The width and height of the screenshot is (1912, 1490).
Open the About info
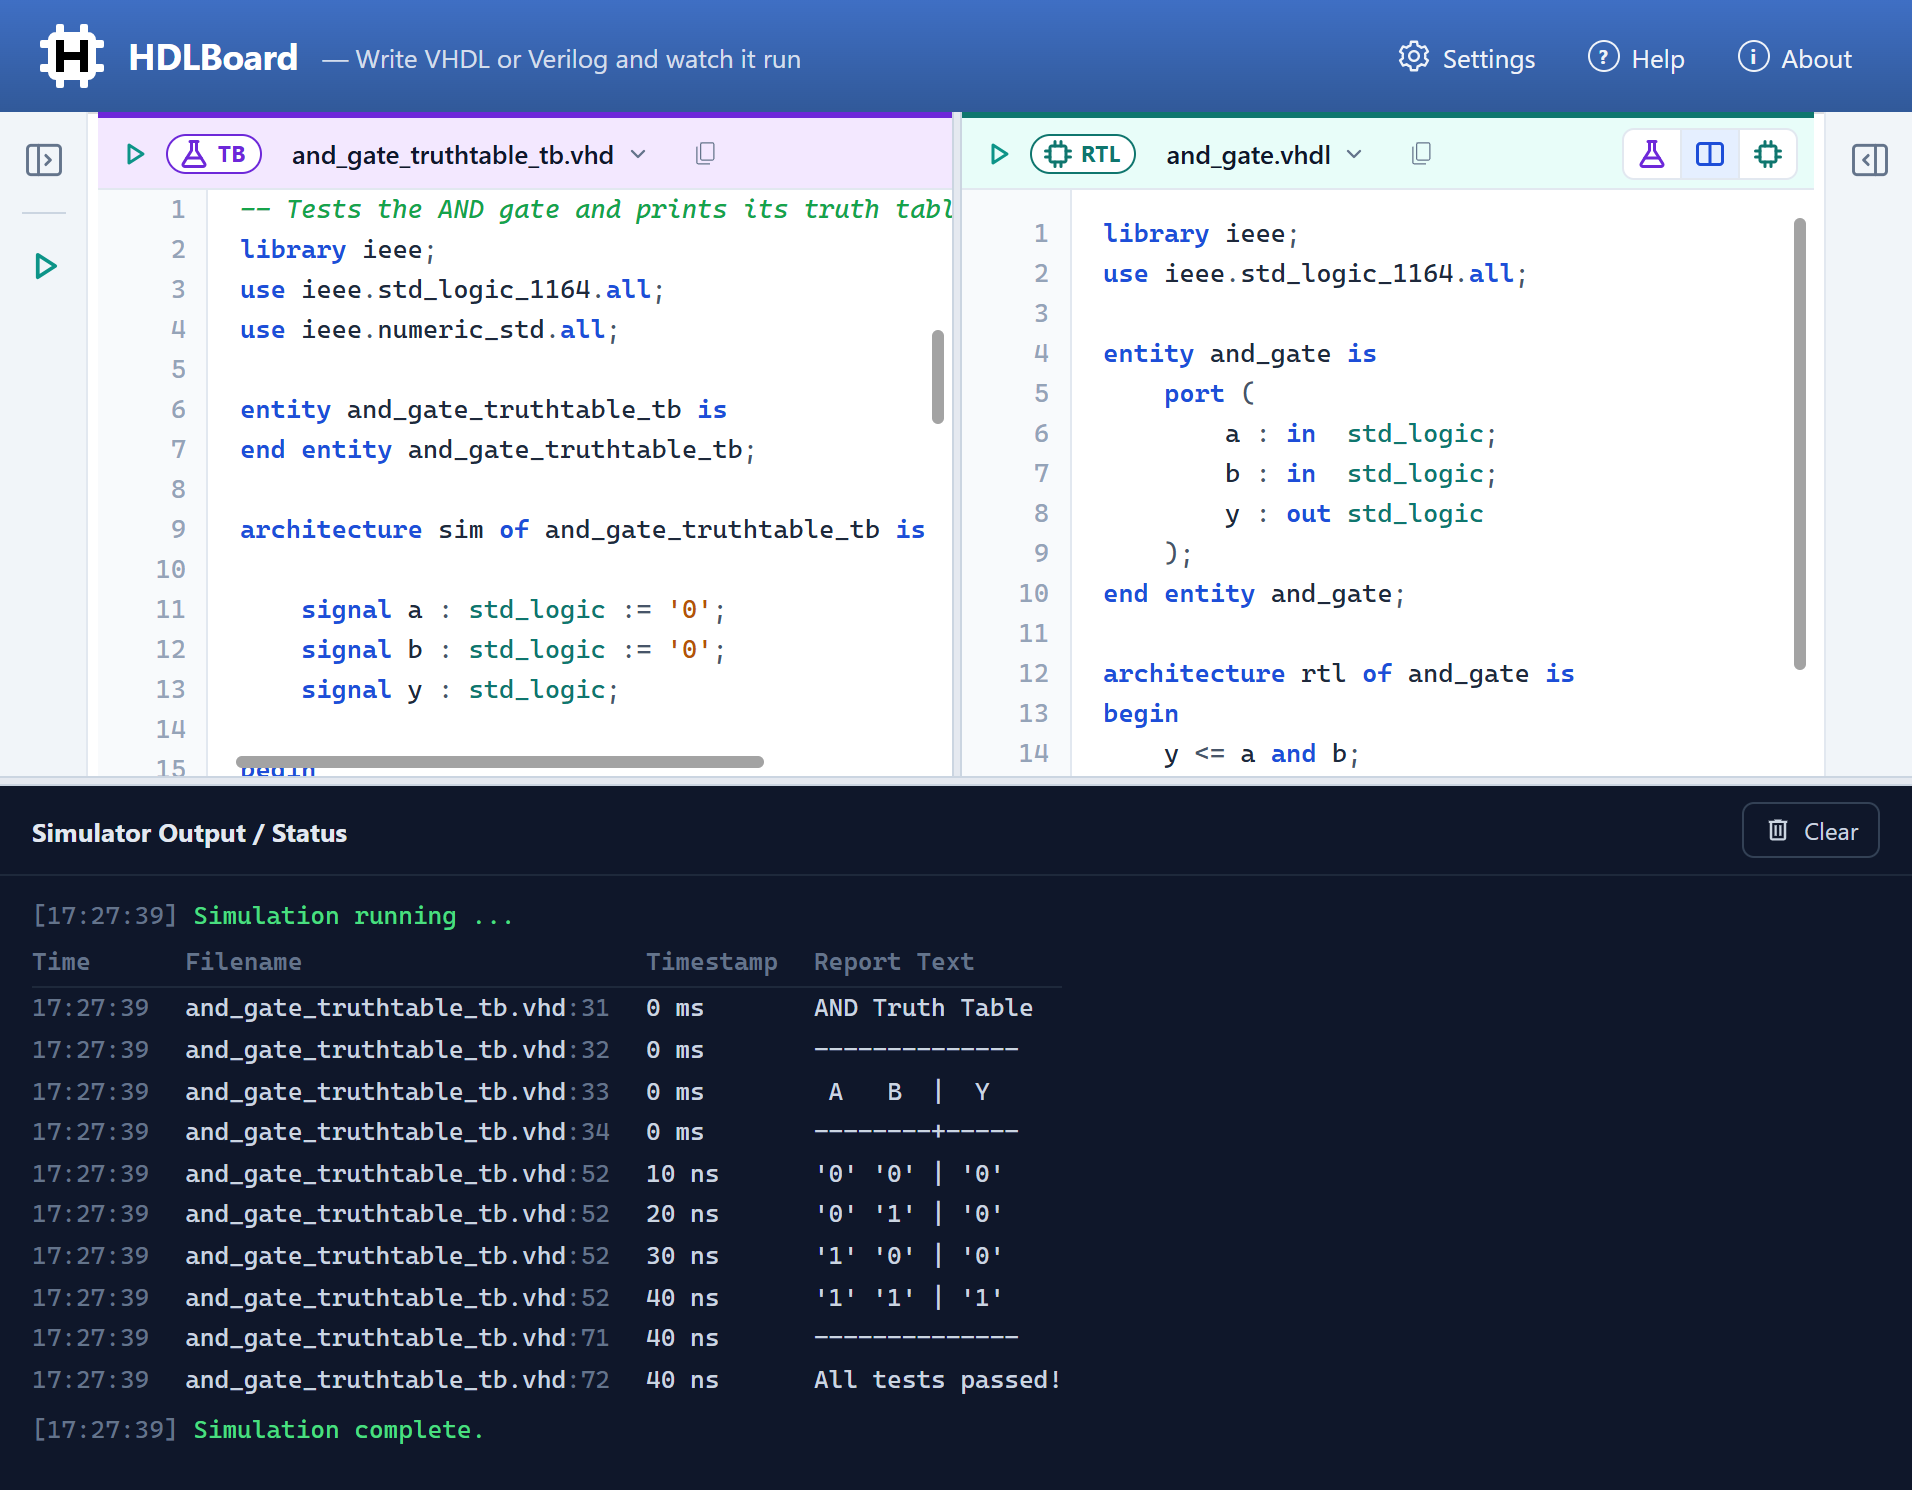(1795, 58)
